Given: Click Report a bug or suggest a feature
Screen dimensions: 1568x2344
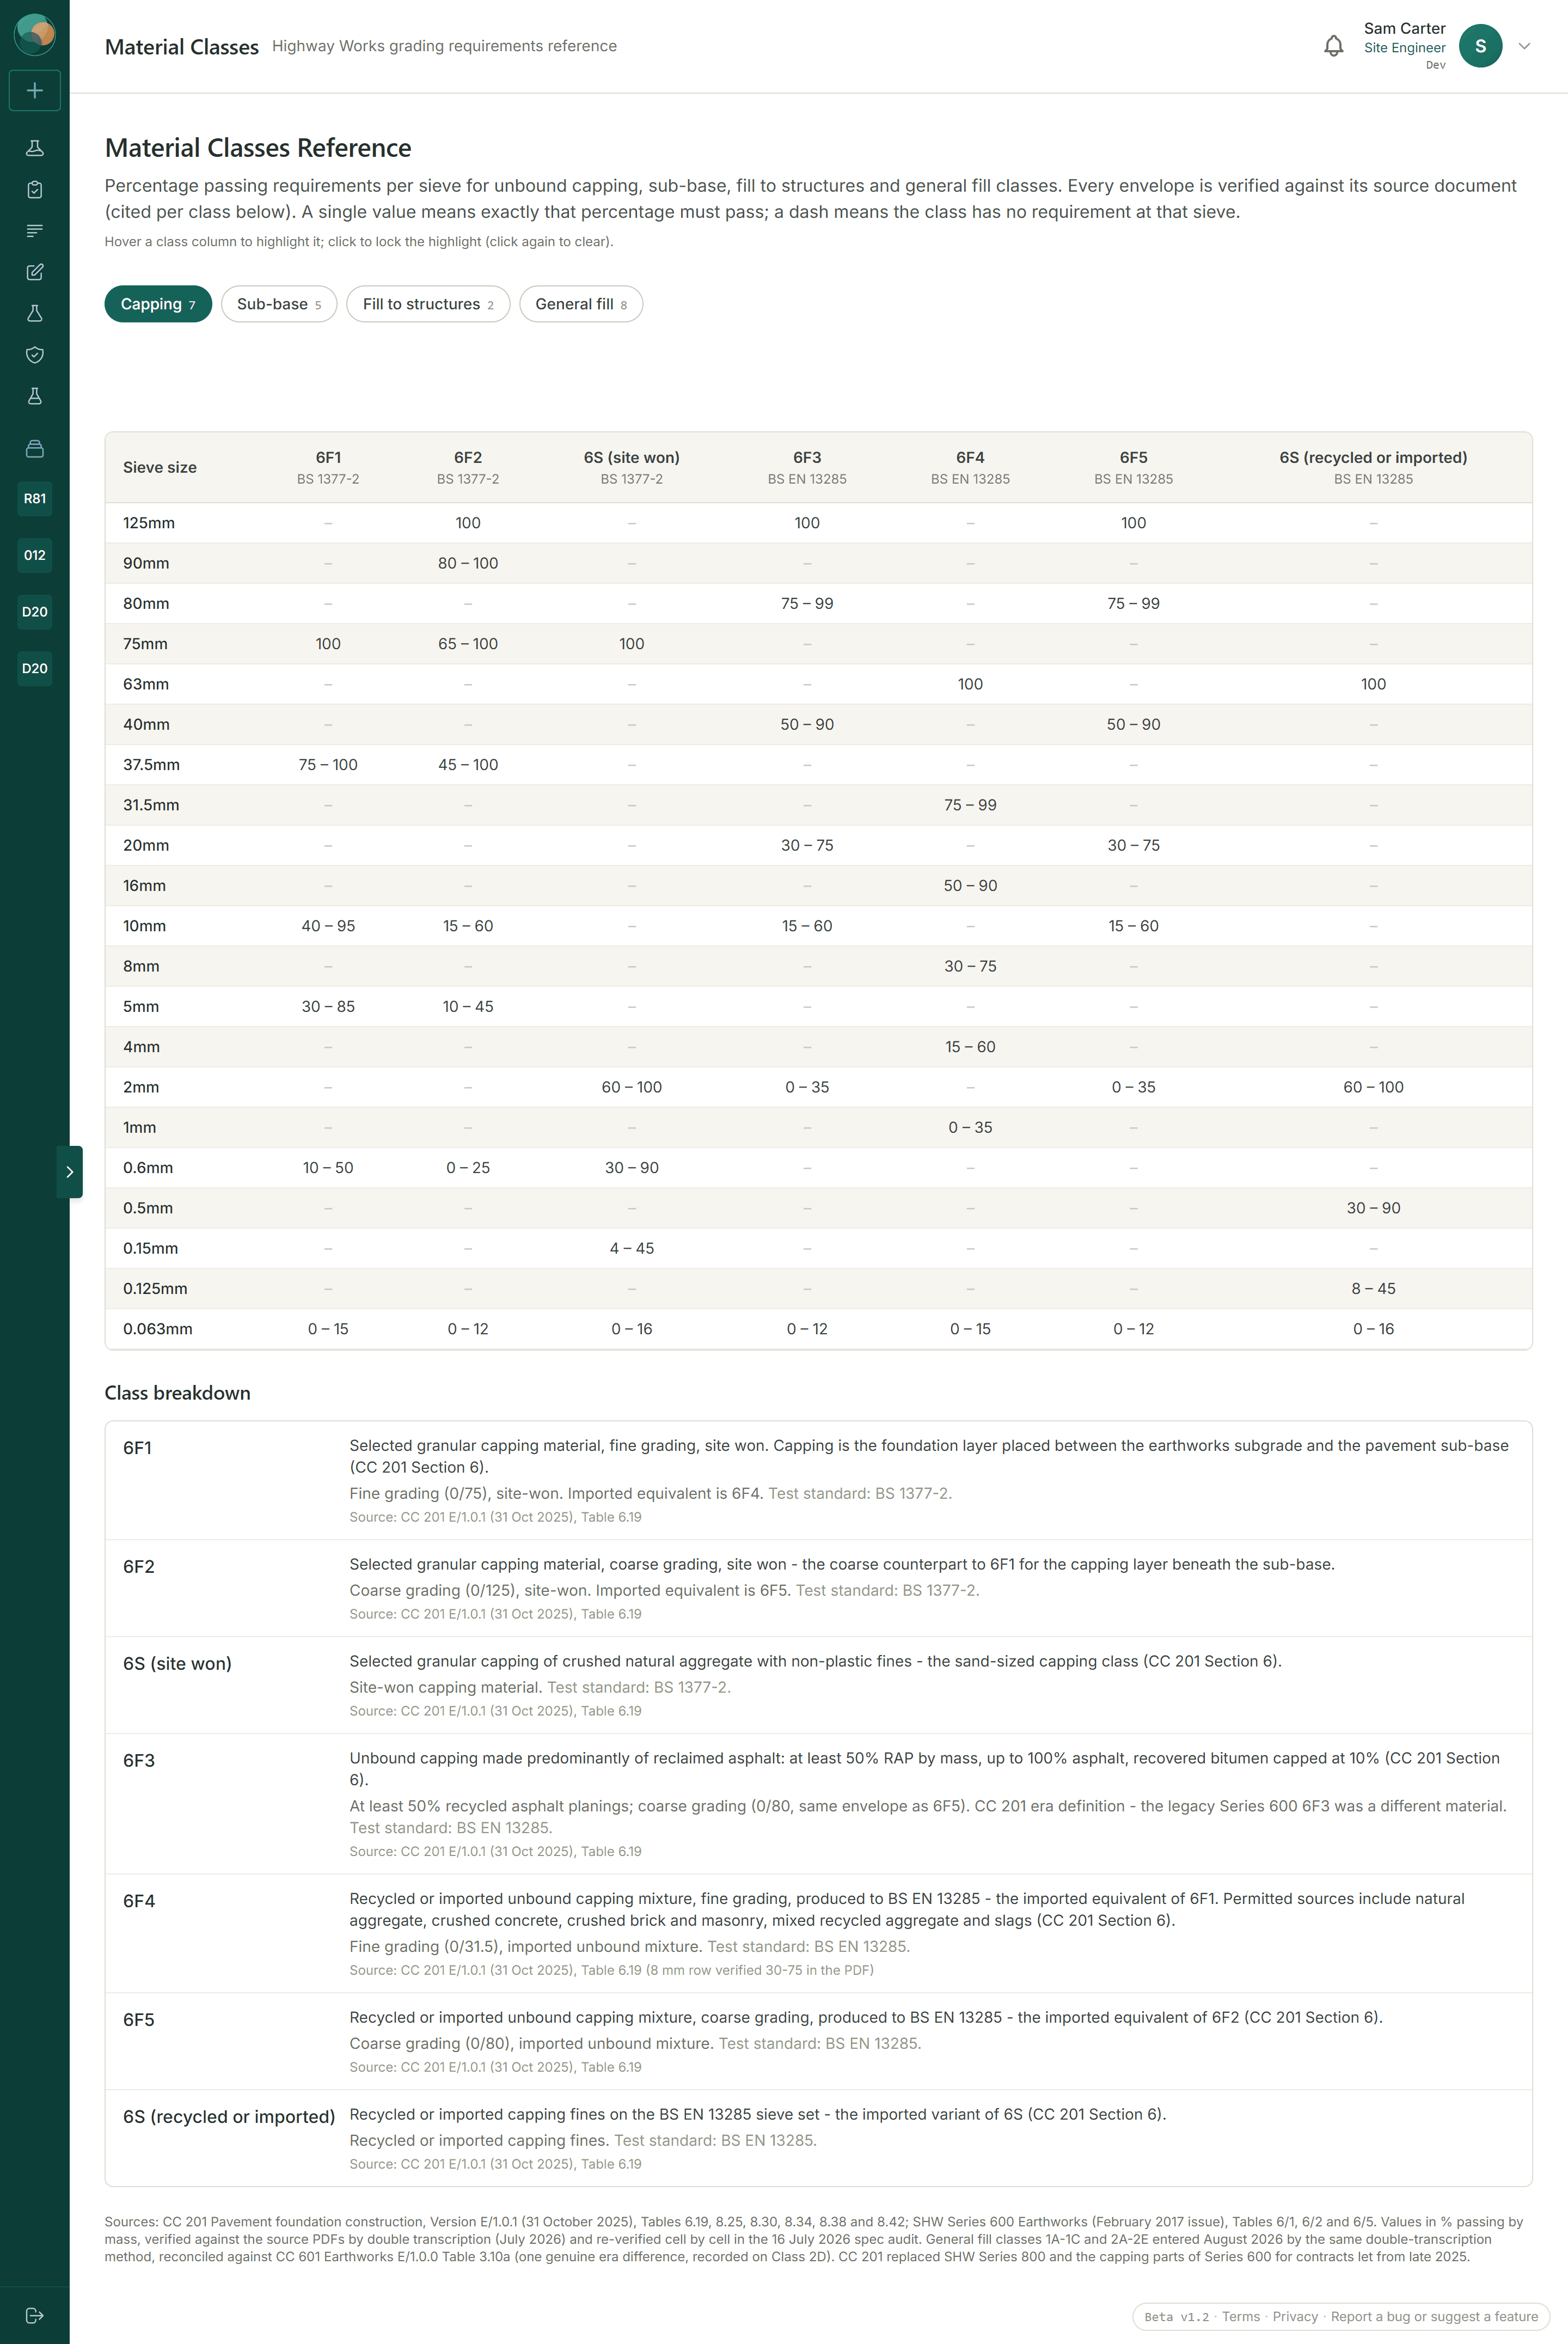Looking at the screenshot, I should (x=1434, y=2317).
